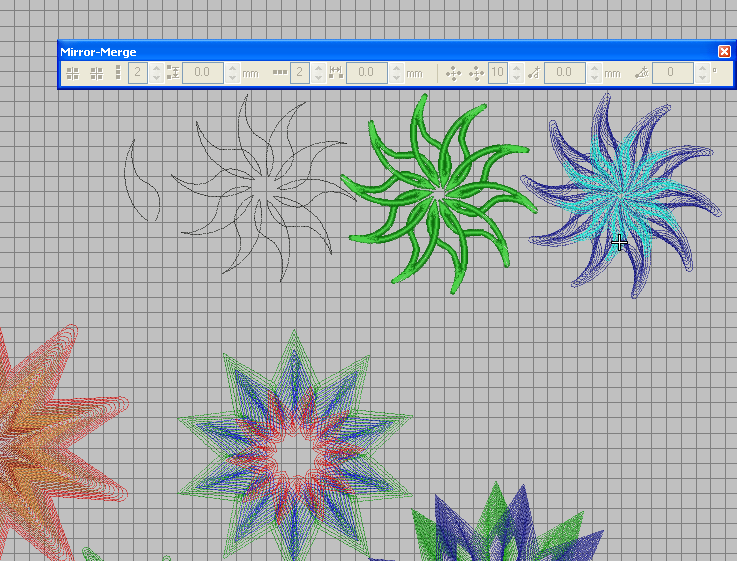Increase the row spacing value with up arrow
This screenshot has height=561, width=737.
(232, 68)
